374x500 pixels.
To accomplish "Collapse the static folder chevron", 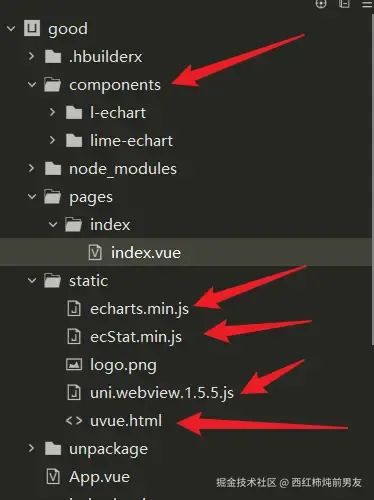I will click(32, 280).
